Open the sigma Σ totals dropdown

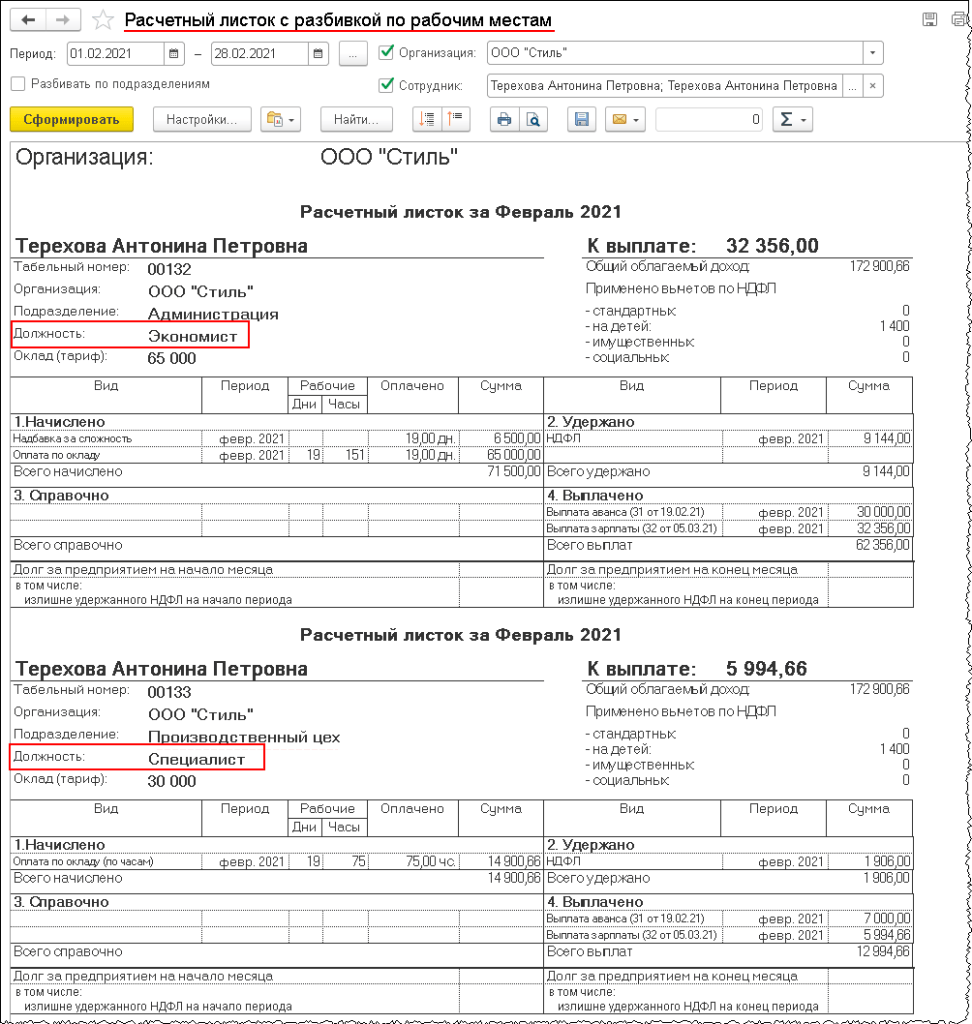coord(792,120)
